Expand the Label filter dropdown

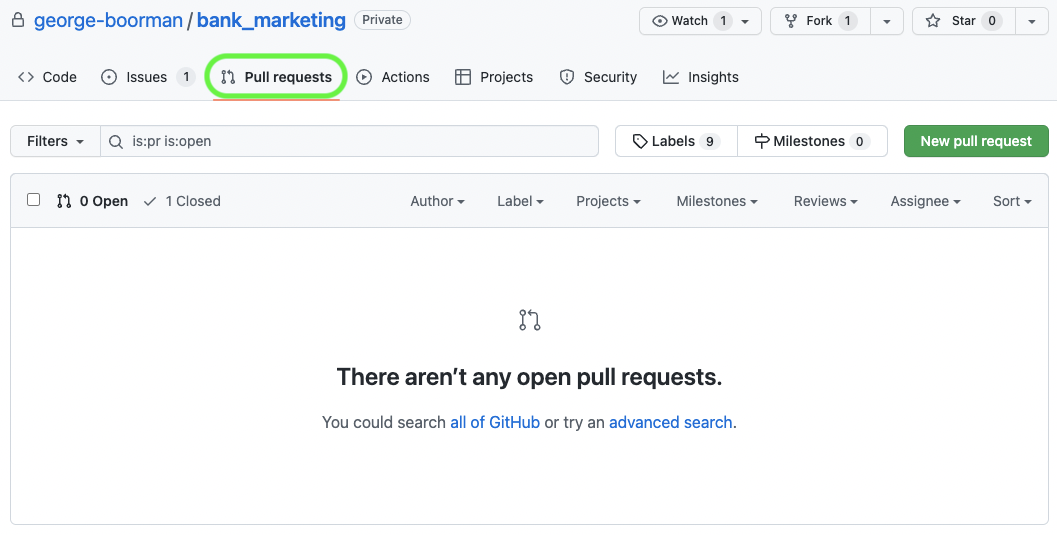tap(520, 201)
